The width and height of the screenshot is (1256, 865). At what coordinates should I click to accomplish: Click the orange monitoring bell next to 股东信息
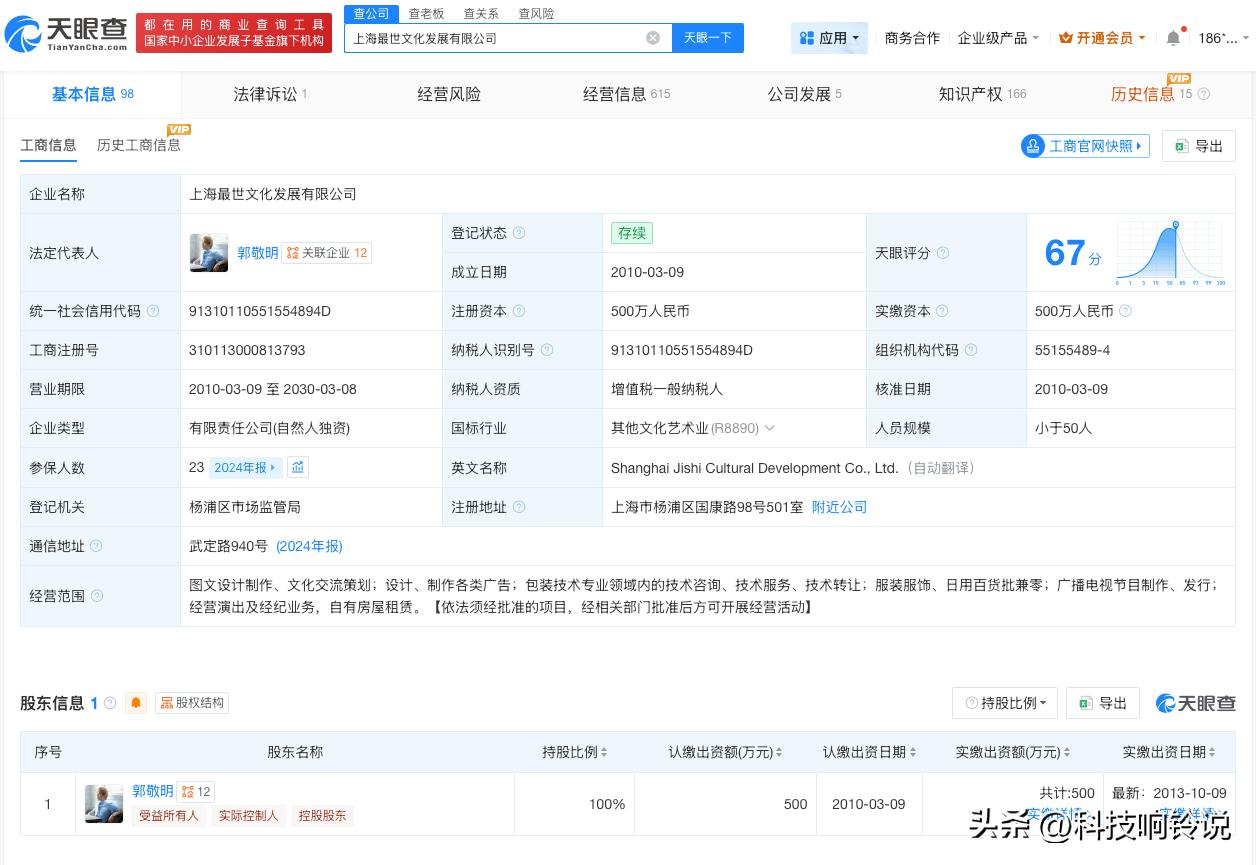136,703
